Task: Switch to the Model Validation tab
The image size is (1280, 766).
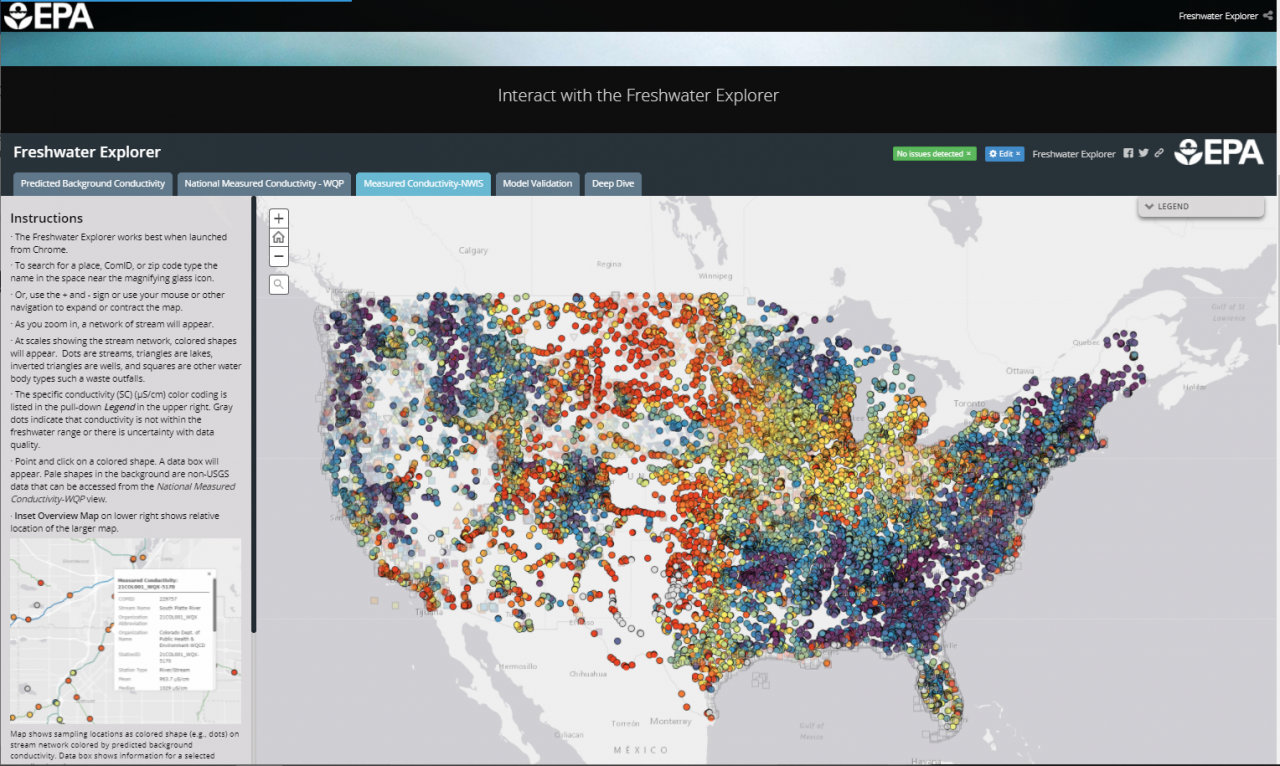Action: point(537,183)
